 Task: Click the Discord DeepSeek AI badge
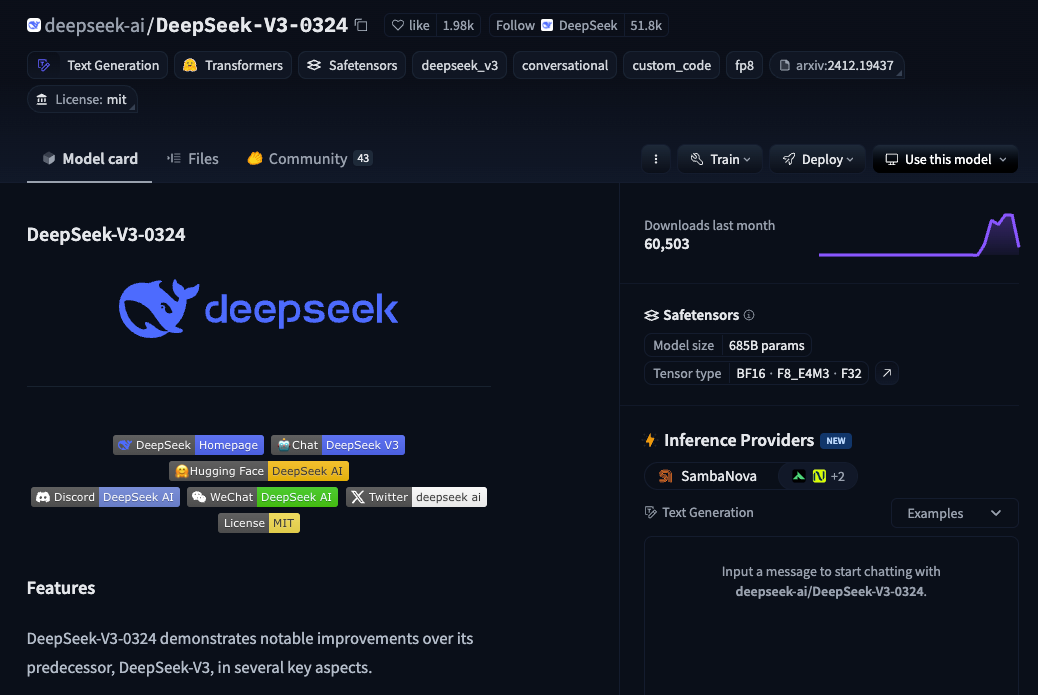[x=104, y=496]
